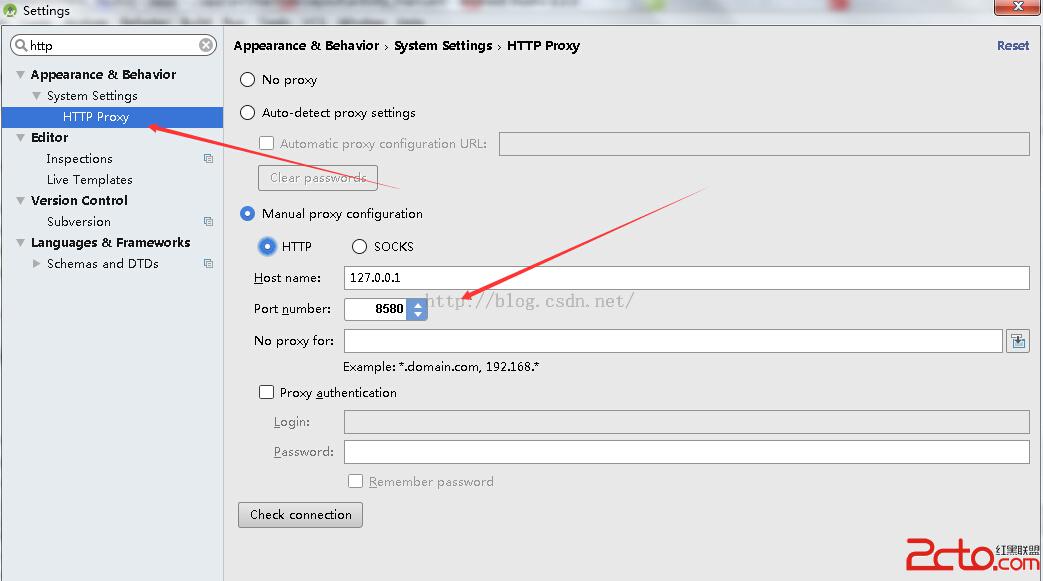The image size is (1043, 581).
Task: Select the Version Control heading
Action: tap(79, 200)
